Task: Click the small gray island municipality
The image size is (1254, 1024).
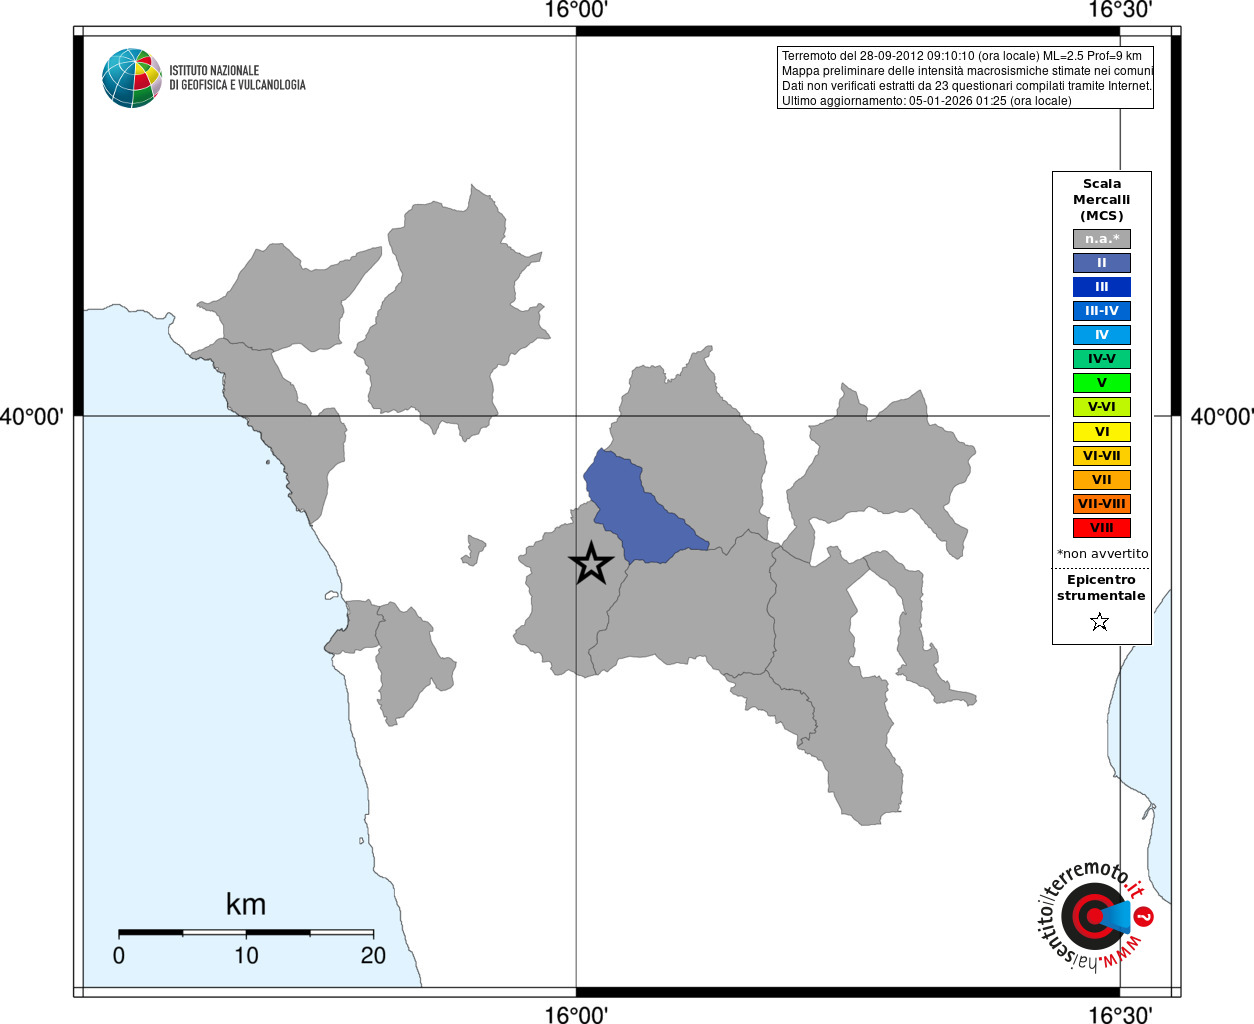Action: (474, 550)
